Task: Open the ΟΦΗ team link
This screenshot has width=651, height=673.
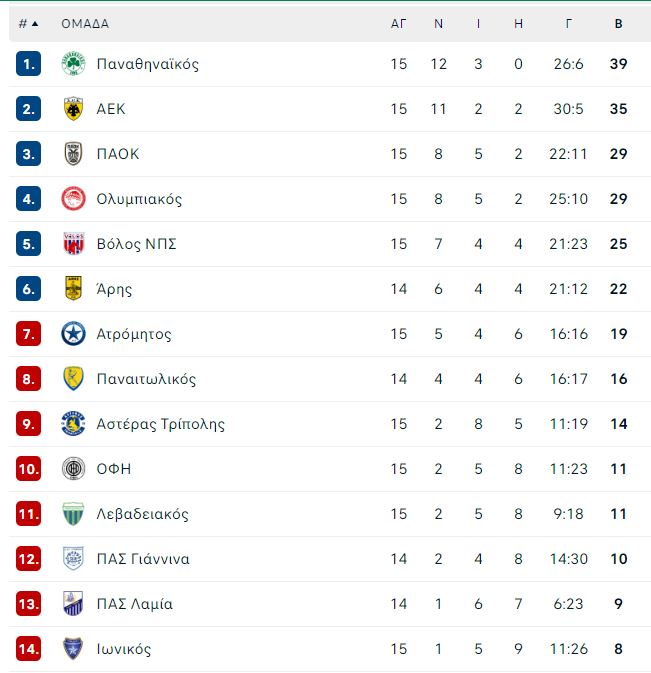Action: coord(114,469)
